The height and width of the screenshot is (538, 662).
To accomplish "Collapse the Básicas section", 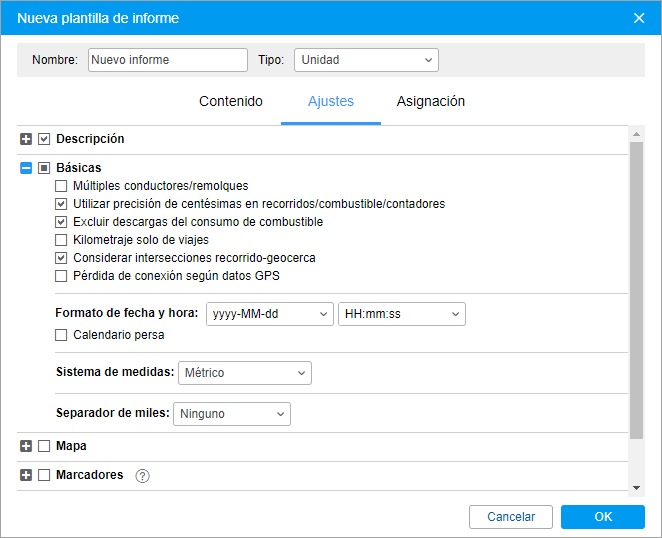I will pos(26,168).
